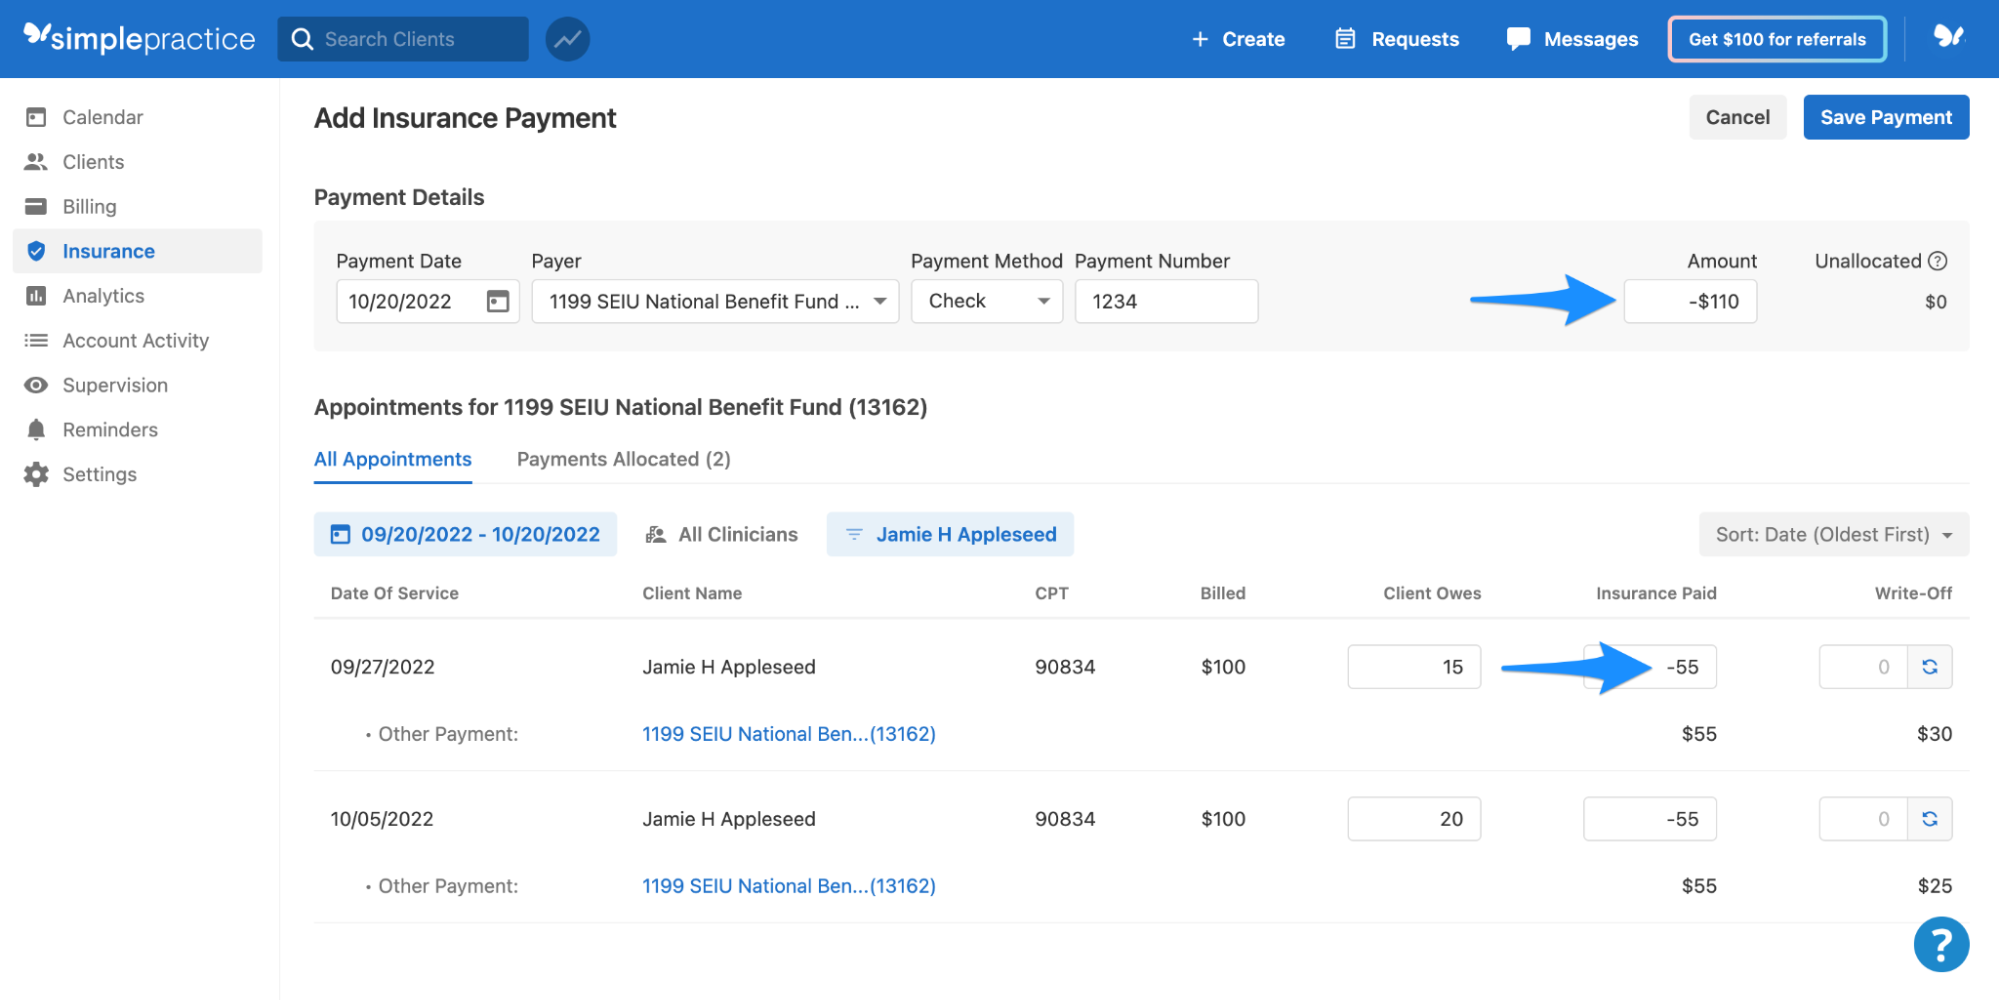
Task: Click the Save Payment button
Action: click(1885, 116)
